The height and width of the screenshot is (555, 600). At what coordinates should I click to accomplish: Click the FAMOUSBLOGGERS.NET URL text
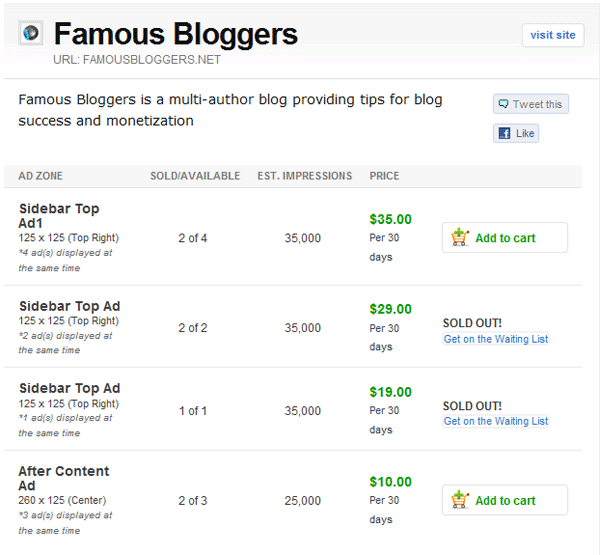(152, 60)
